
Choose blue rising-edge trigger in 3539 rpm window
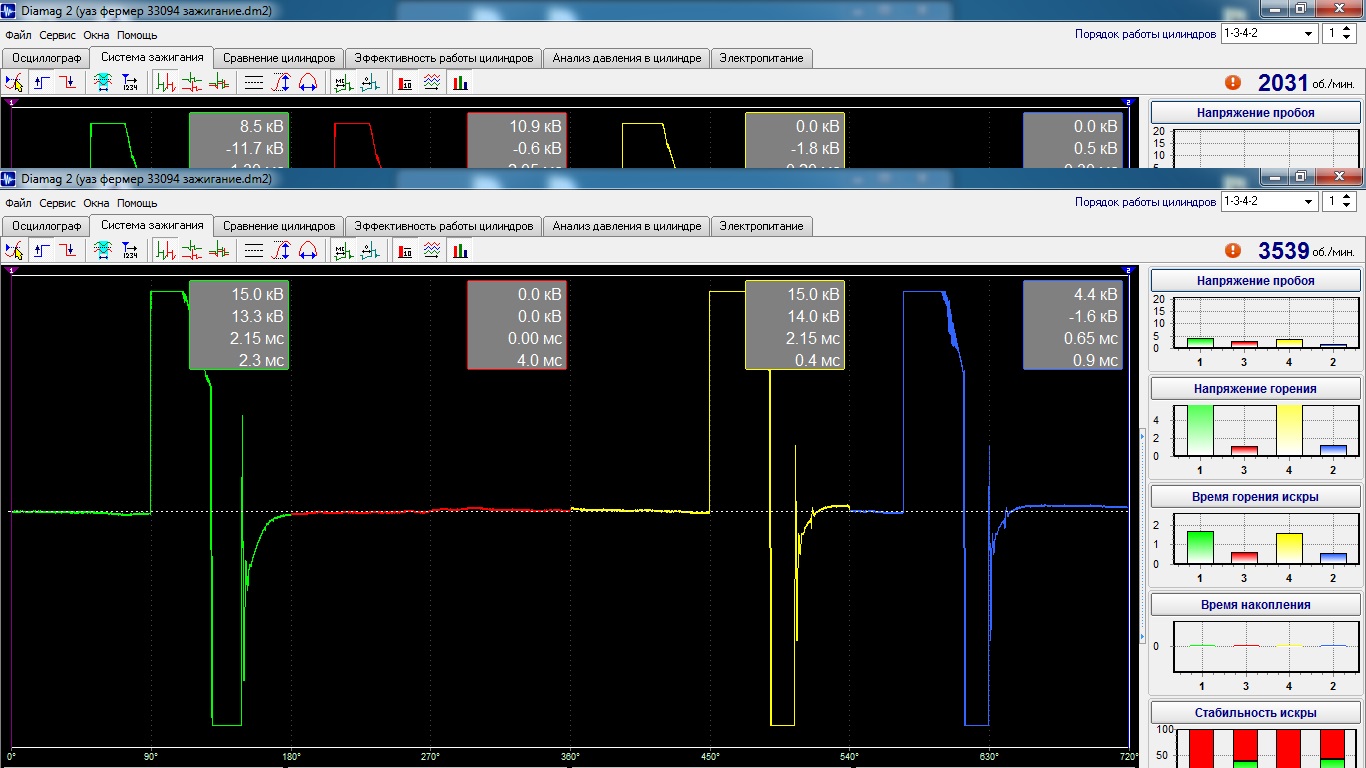[43, 250]
